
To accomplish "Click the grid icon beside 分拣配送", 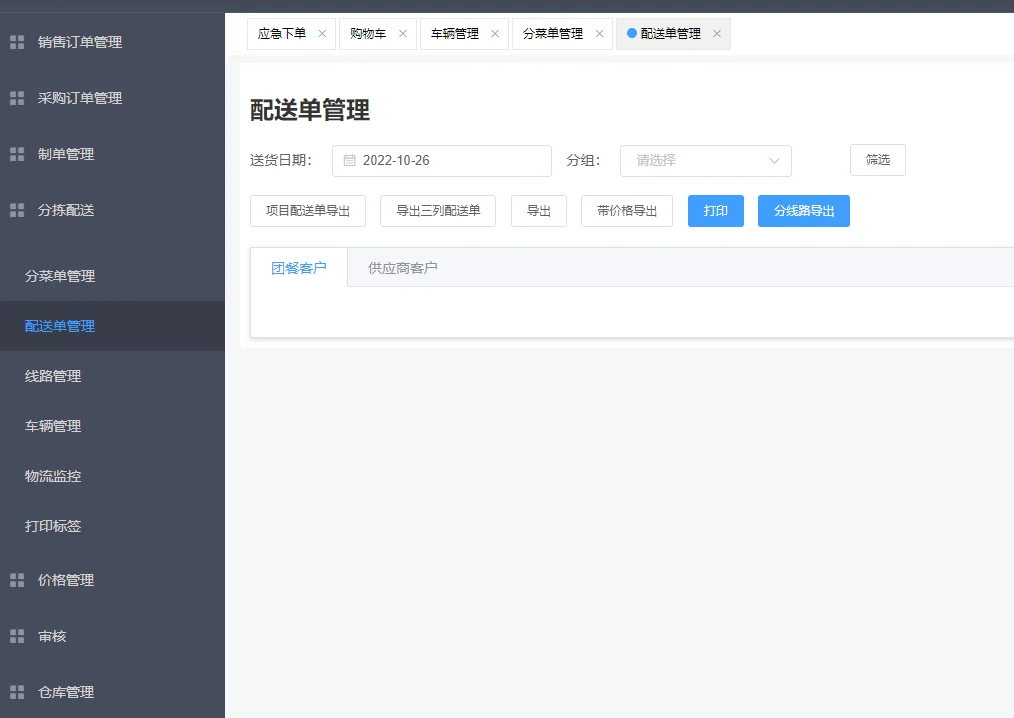I will 16,210.
